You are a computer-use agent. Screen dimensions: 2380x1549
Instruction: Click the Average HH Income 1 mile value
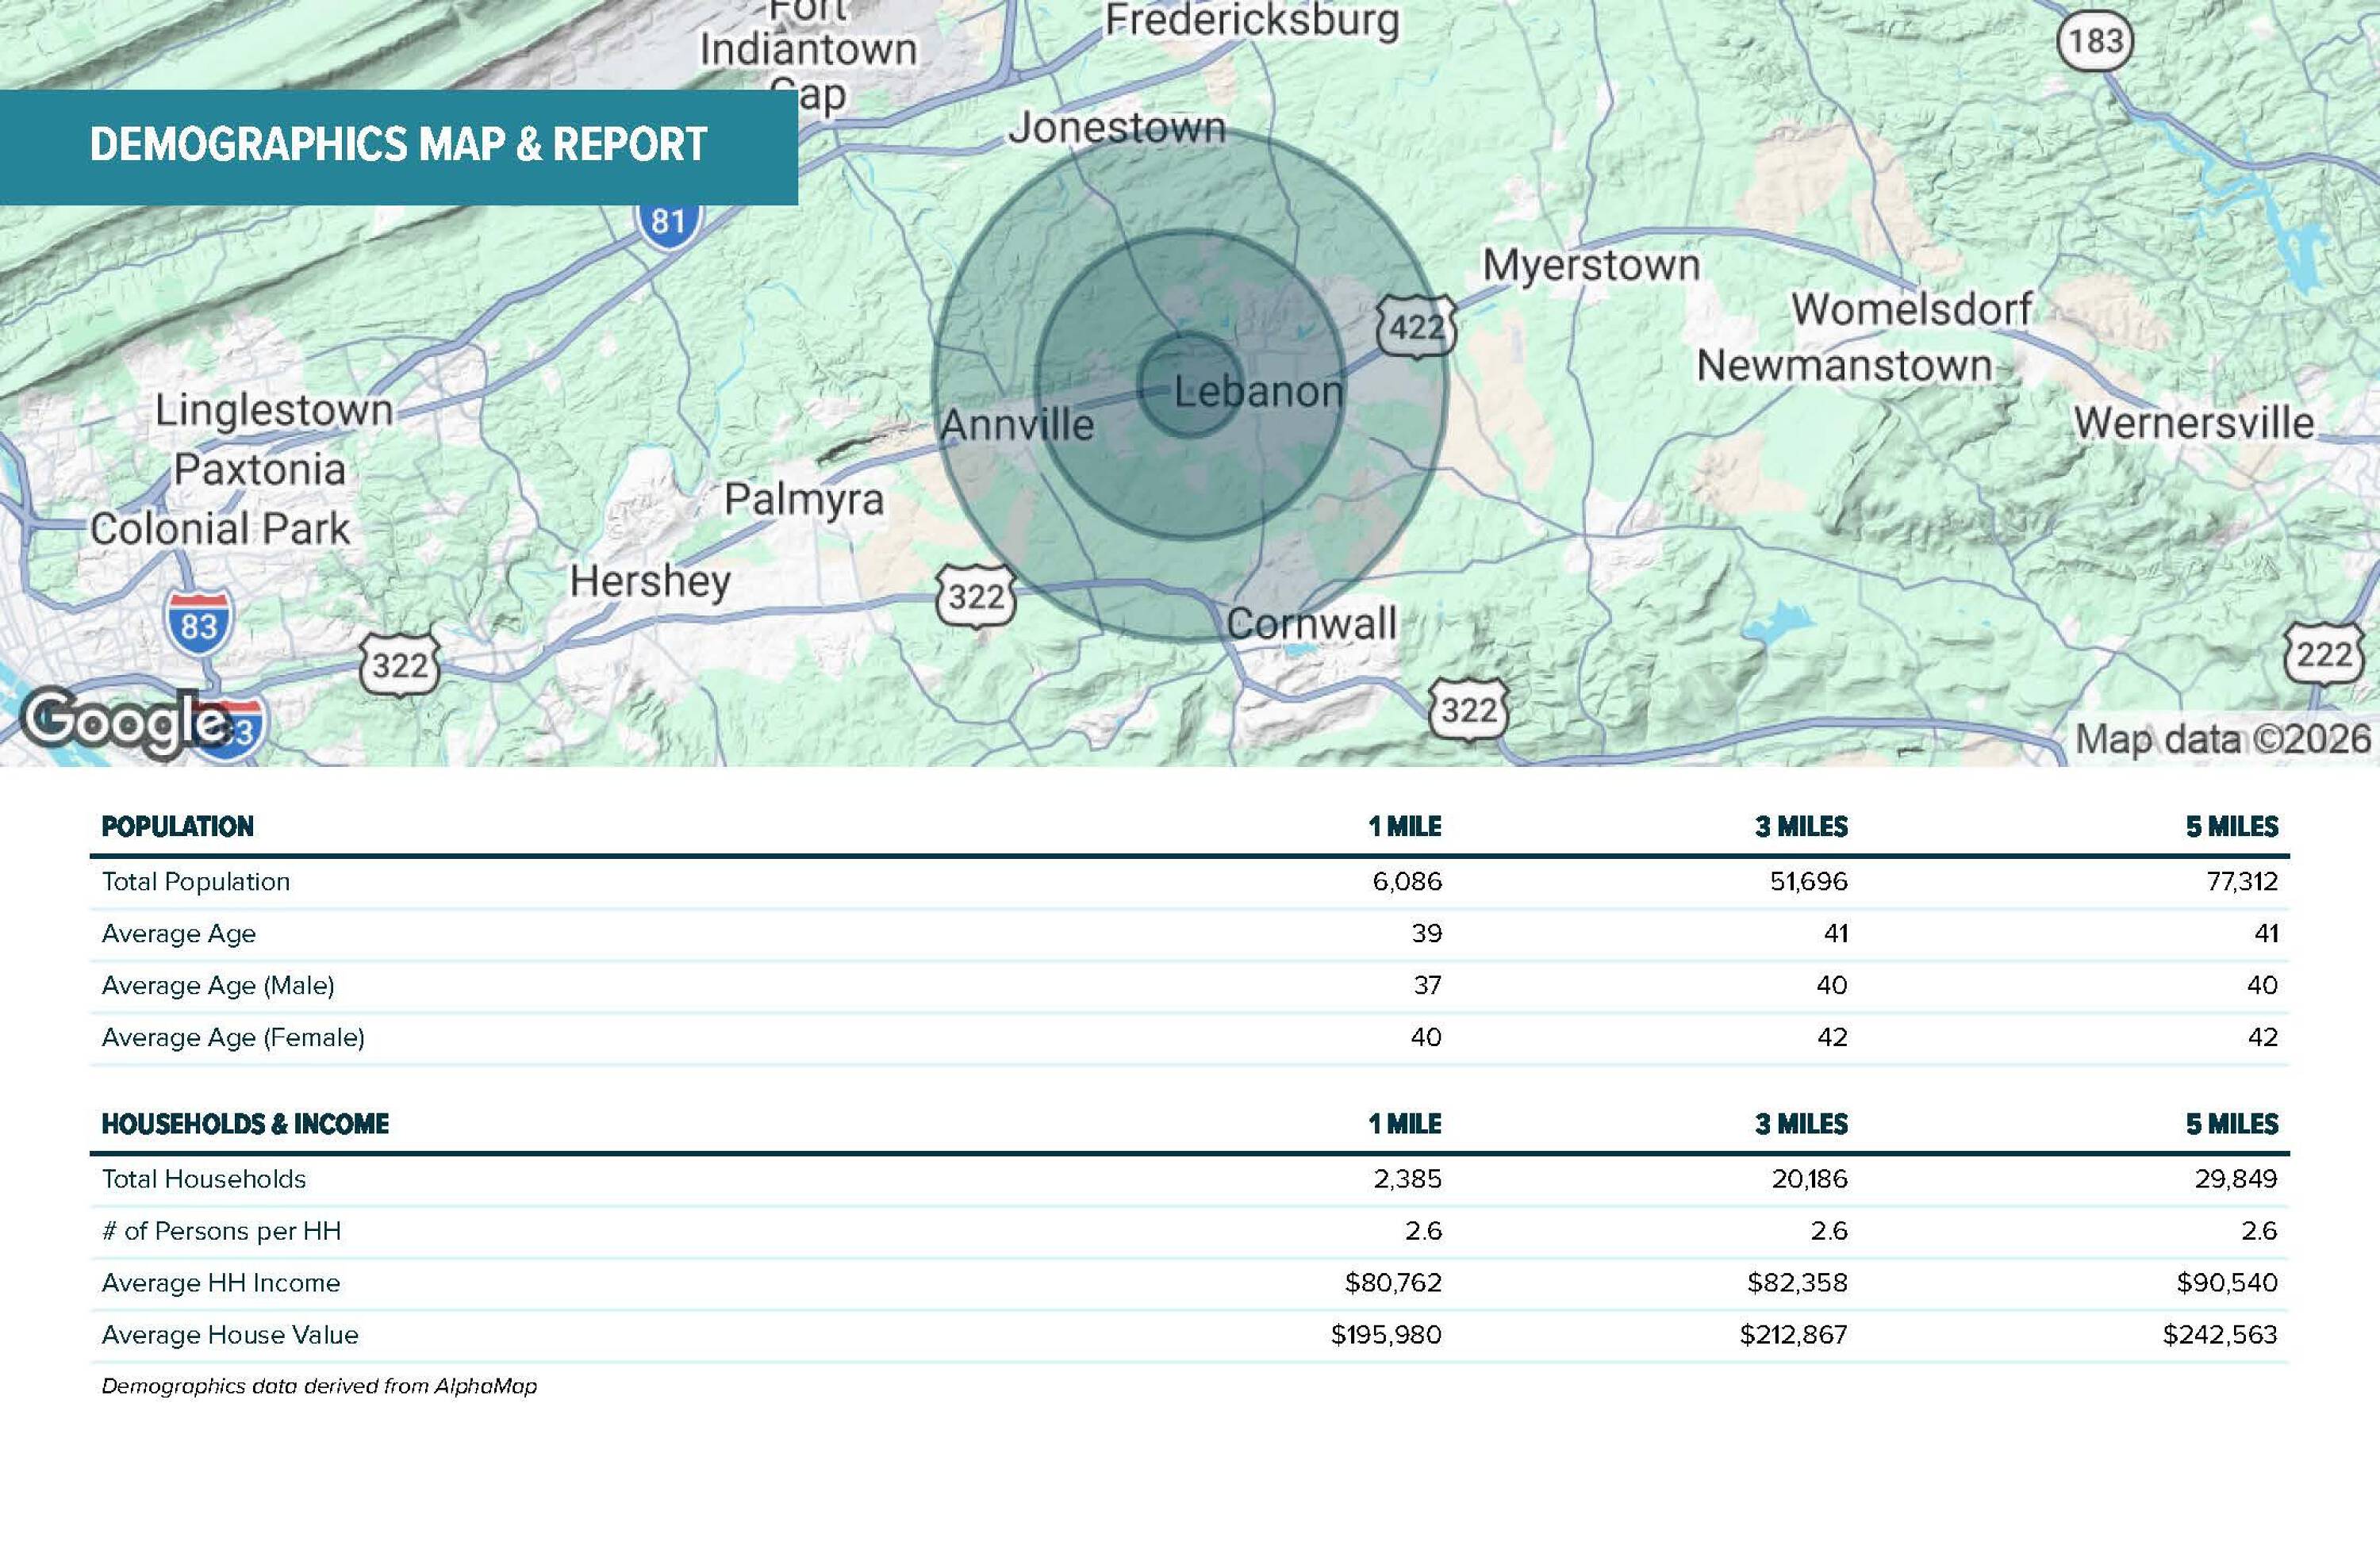pos(1393,1282)
